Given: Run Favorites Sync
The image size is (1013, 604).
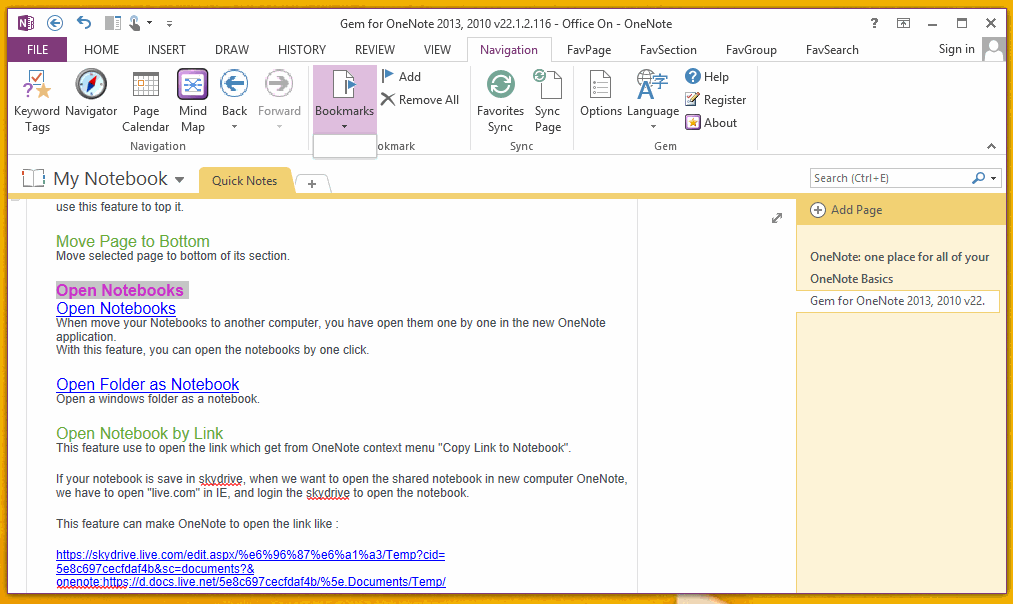Looking at the screenshot, I should (x=500, y=101).
